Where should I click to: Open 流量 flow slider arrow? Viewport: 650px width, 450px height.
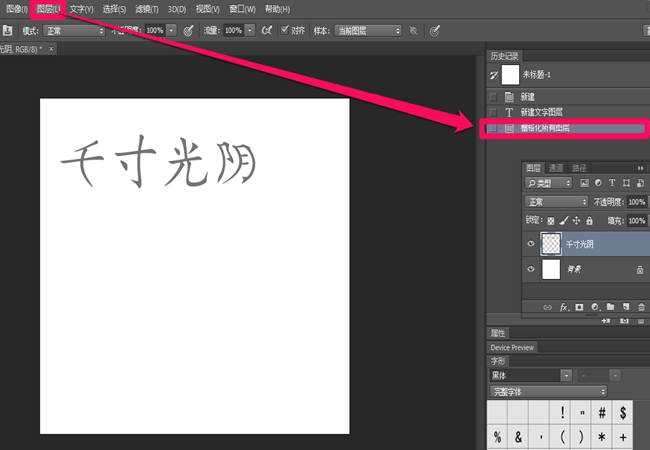click(x=250, y=30)
